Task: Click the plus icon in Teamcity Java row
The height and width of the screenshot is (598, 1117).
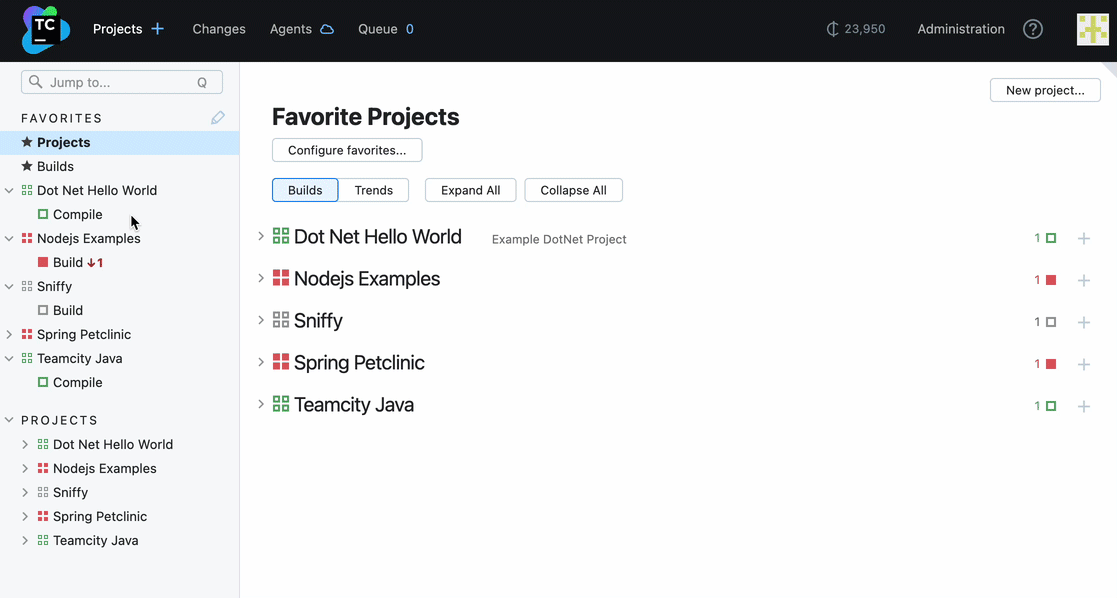Action: (x=1084, y=407)
